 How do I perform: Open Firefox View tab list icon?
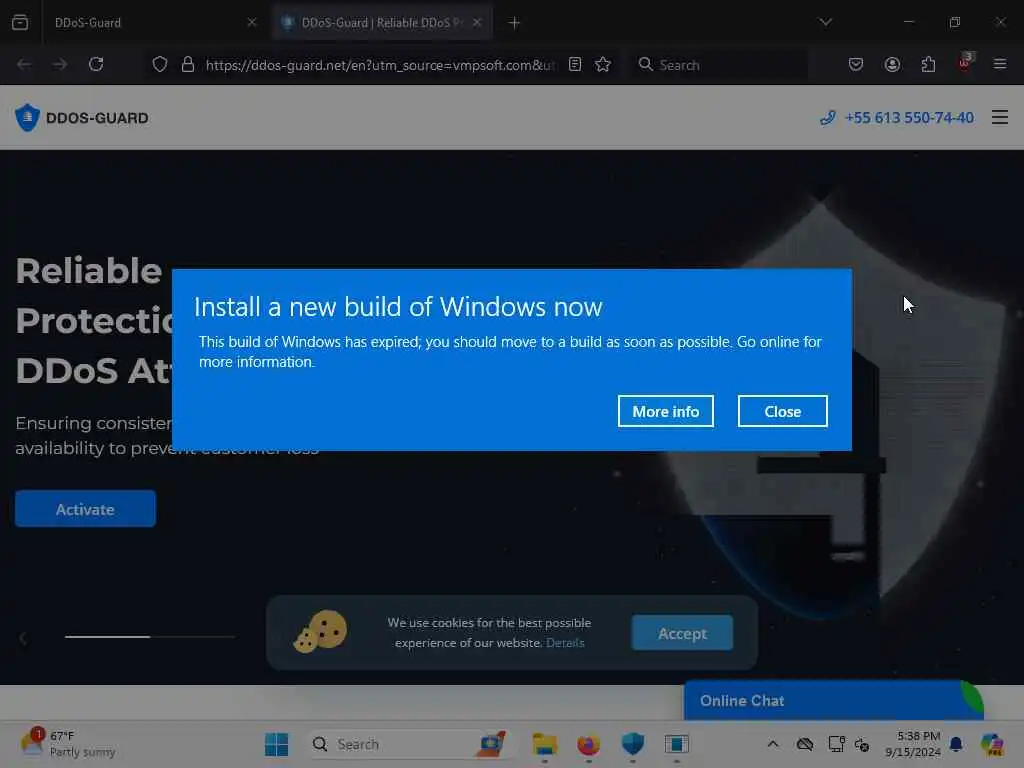pos(20,22)
